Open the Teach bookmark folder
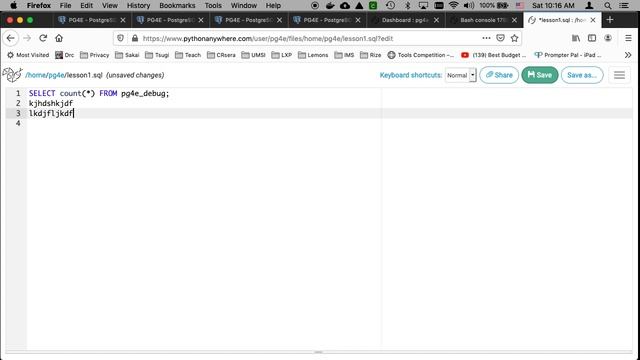 tap(188, 55)
